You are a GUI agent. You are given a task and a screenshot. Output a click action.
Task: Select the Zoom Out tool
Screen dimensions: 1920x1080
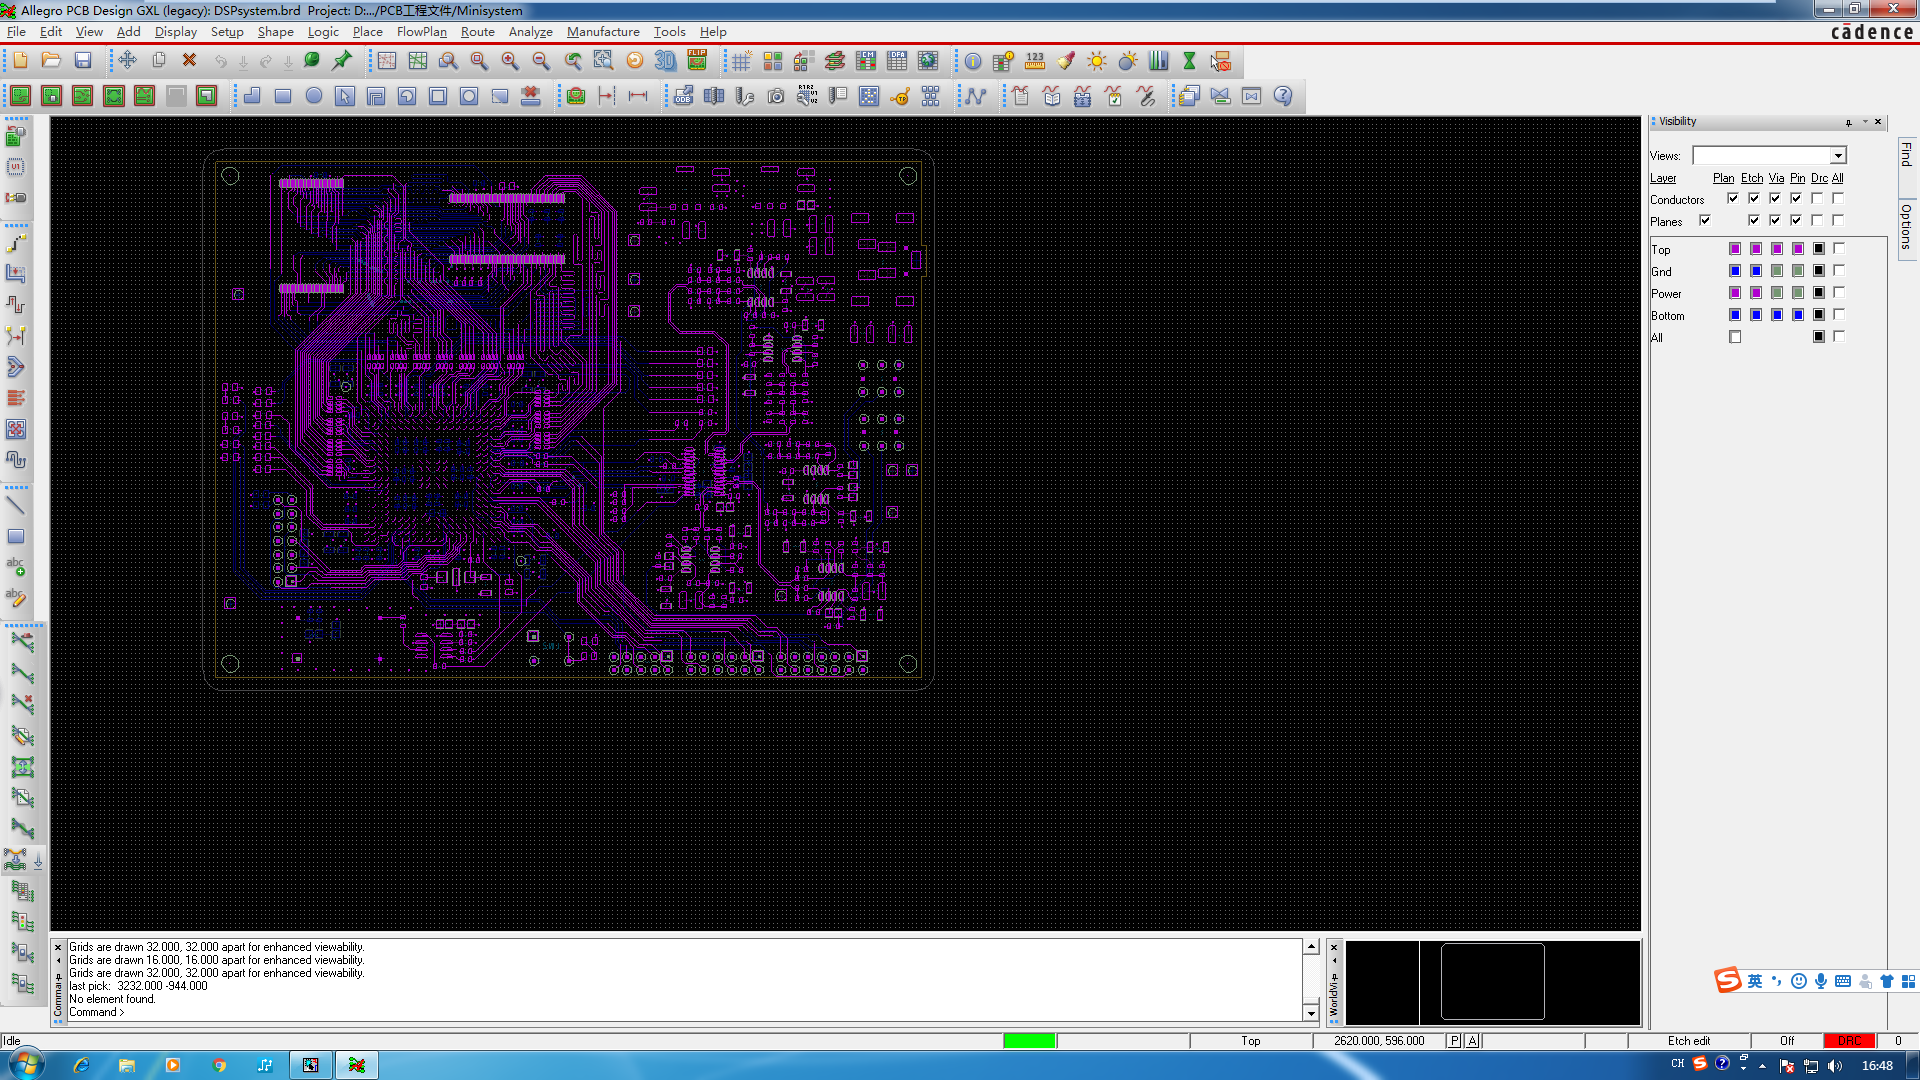coord(541,61)
